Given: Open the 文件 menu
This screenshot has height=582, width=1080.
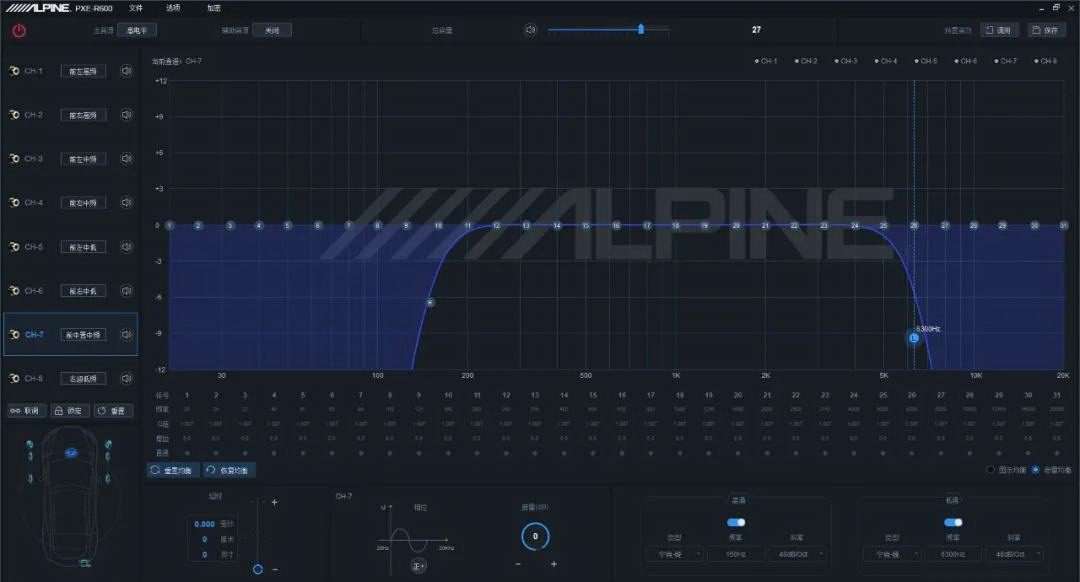Looking at the screenshot, I should point(136,8).
